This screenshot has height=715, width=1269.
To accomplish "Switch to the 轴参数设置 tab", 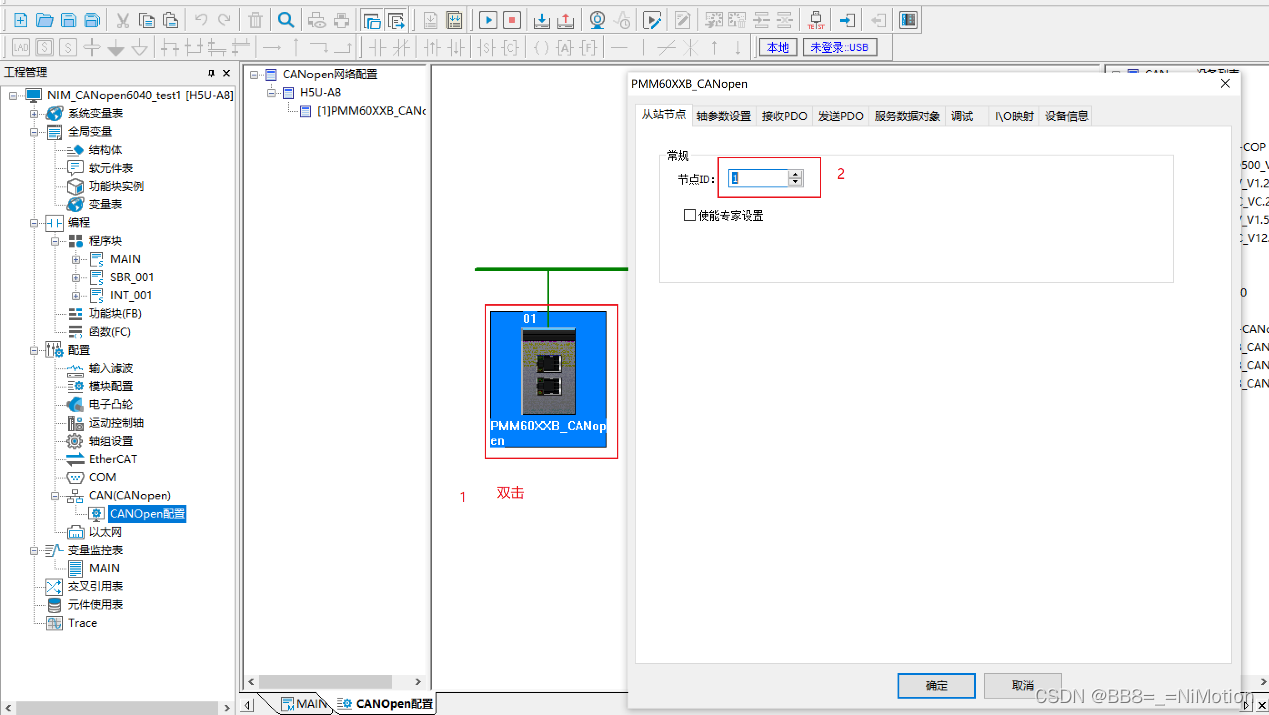I will pyautogui.click(x=723, y=116).
